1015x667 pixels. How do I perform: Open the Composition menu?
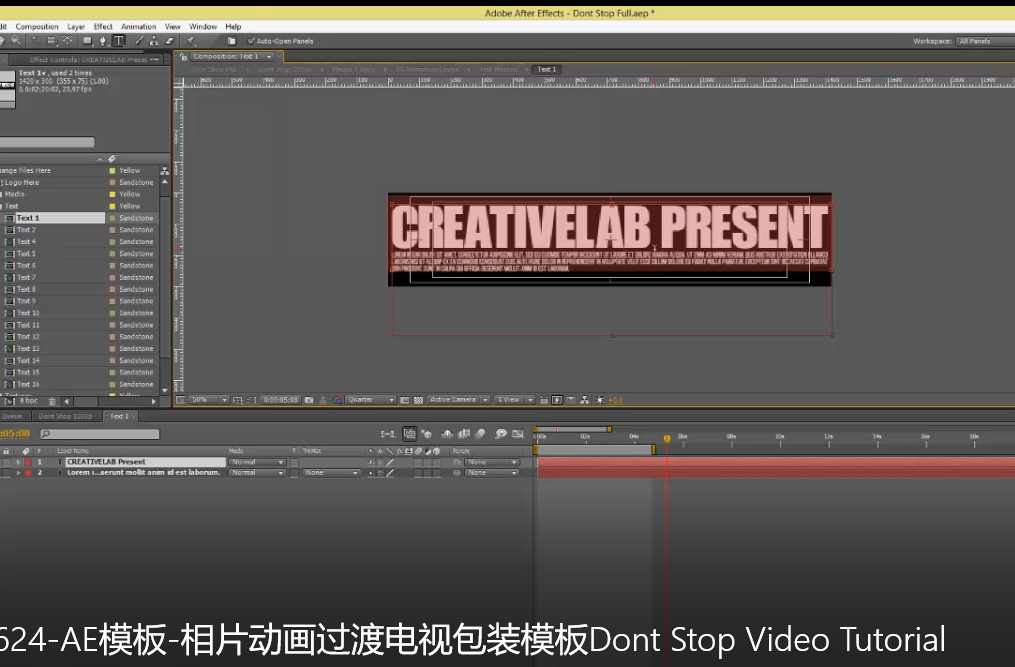pos(37,27)
